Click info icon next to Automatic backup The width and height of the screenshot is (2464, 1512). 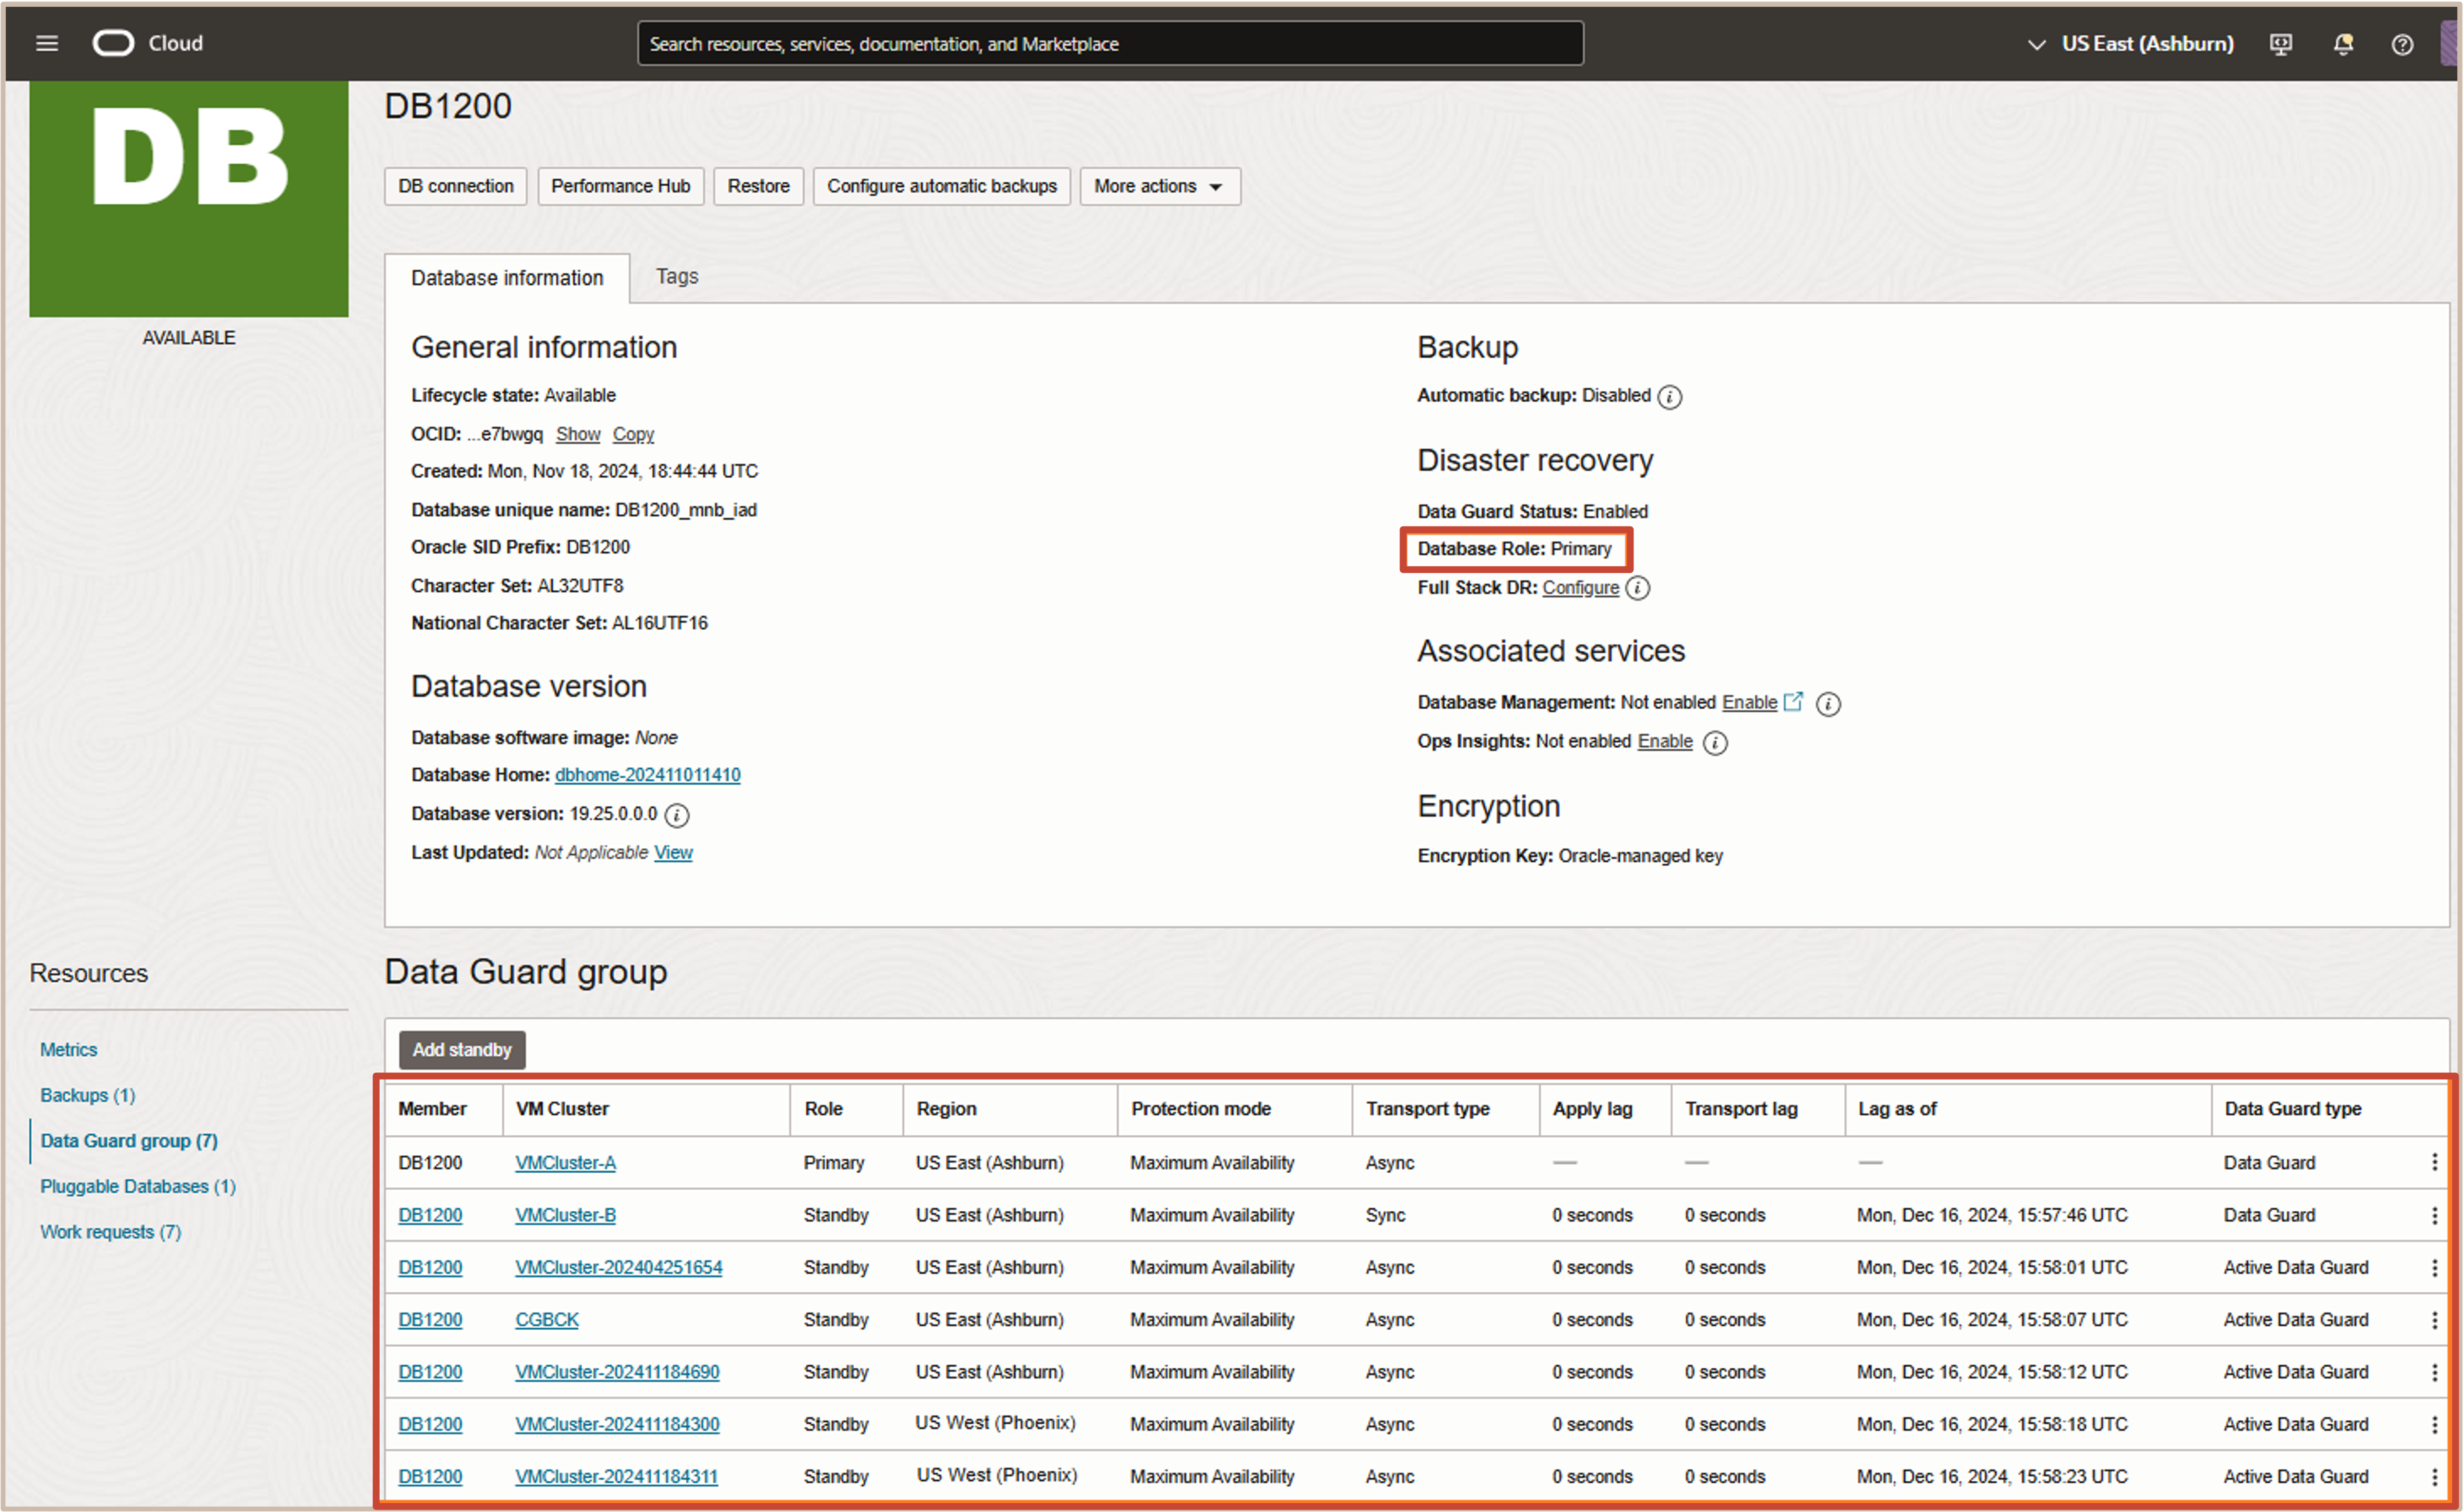tap(1669, 397)
